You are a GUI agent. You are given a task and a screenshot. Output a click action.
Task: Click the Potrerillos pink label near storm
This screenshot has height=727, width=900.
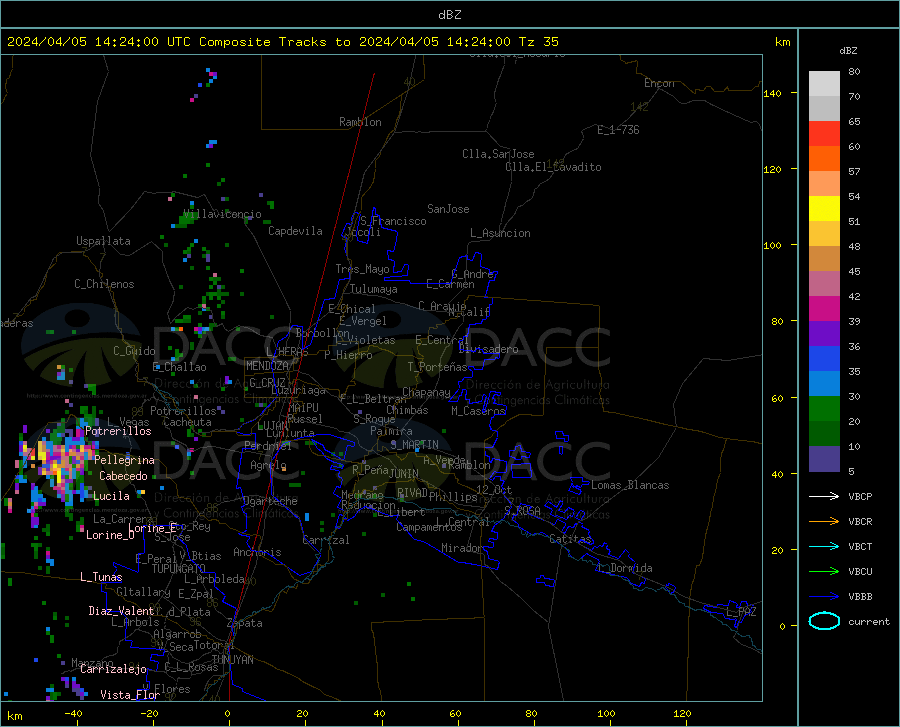click(118, 431)
